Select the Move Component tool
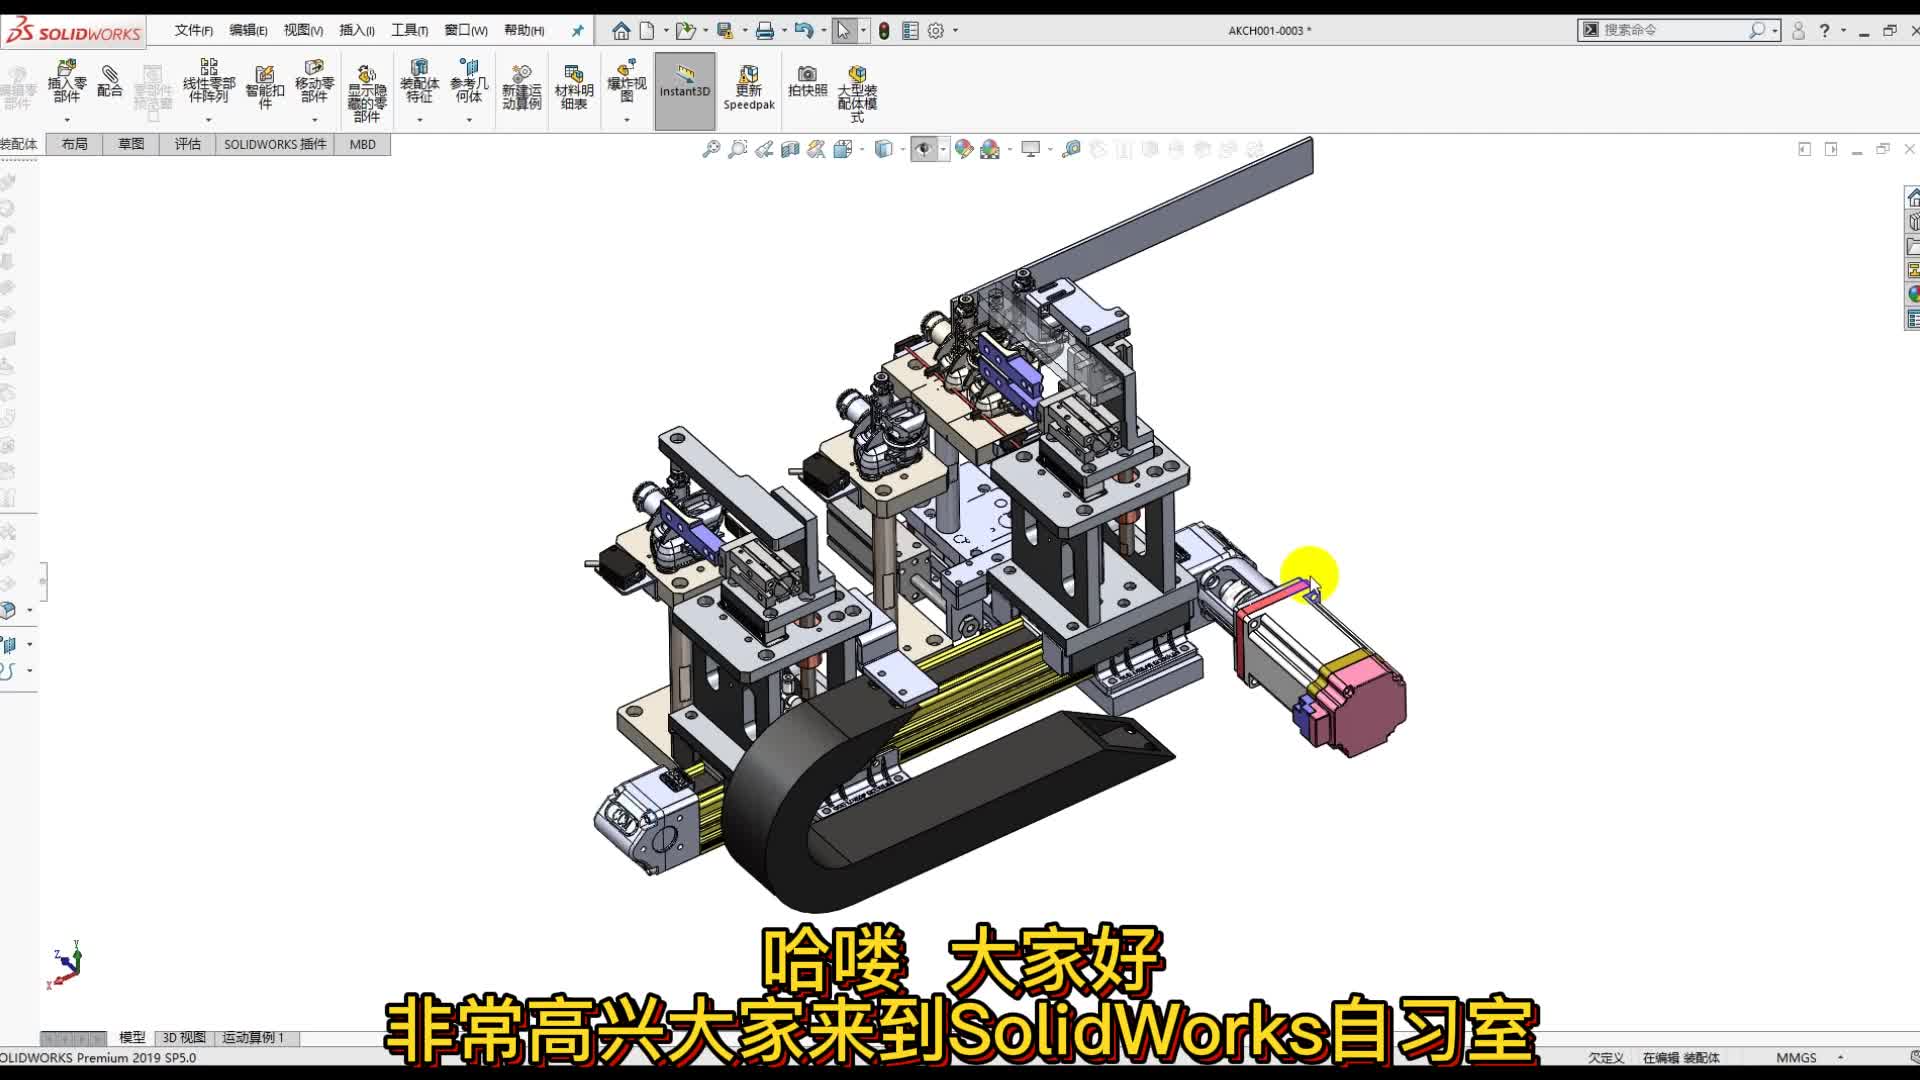1920x1080 pixels. coord(314,81)
